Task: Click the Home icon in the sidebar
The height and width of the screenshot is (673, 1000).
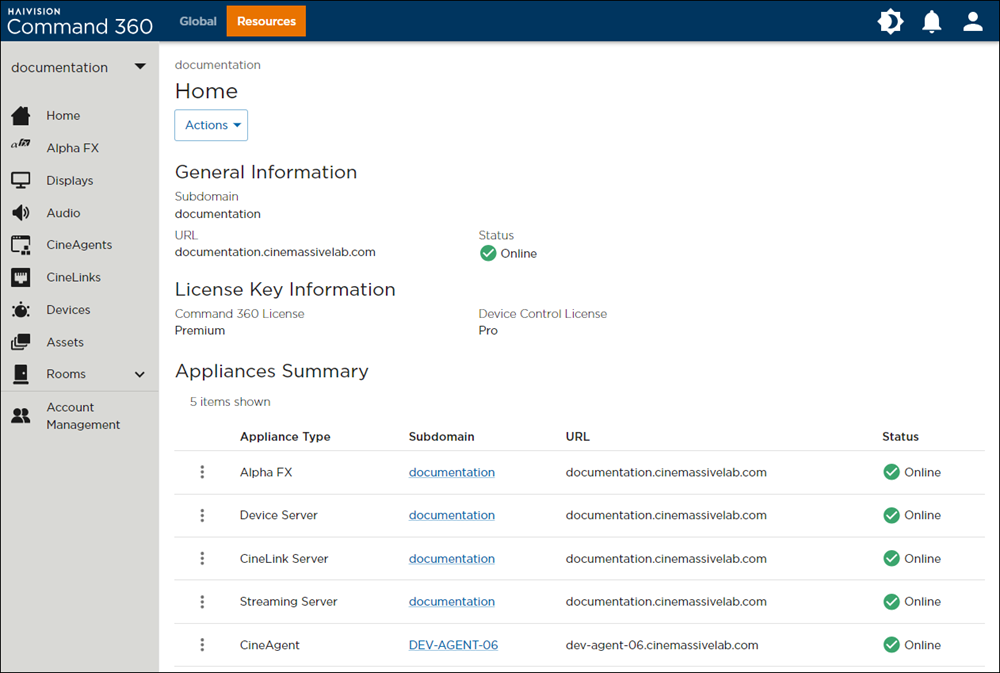Action: click(20, 115)
